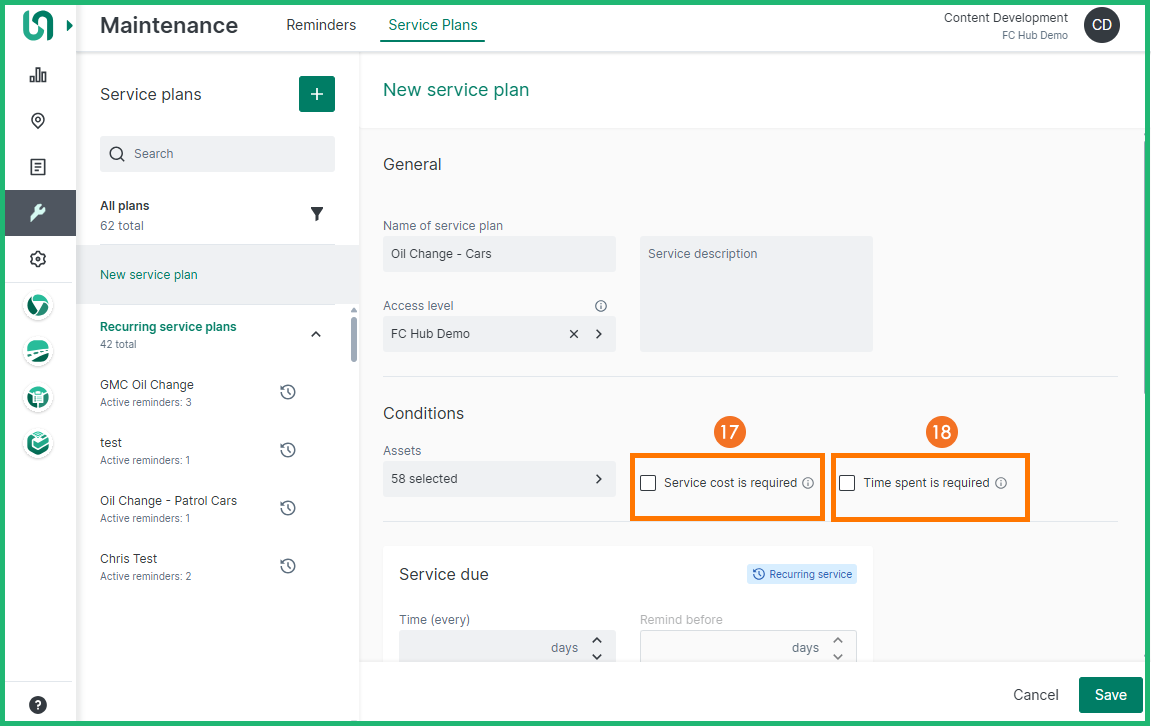Expand the Assets 58 selected selector
This screenshot has width=1151, height=726.
click(x=599, y=479)
